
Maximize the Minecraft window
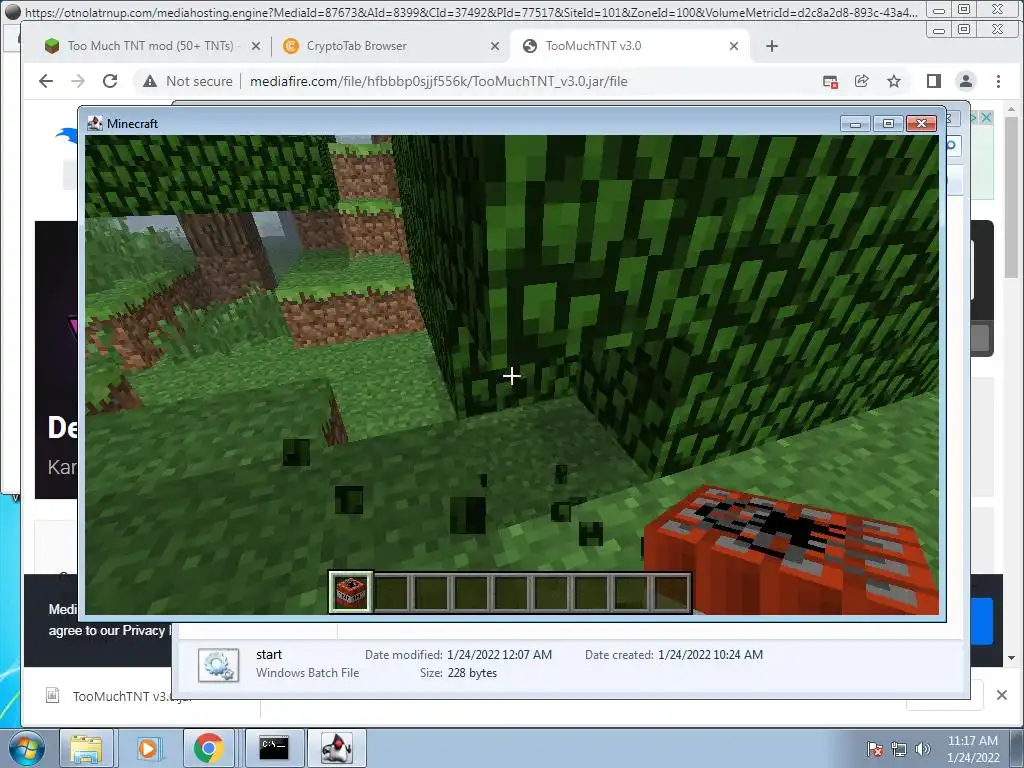click(x=888, y=123)
